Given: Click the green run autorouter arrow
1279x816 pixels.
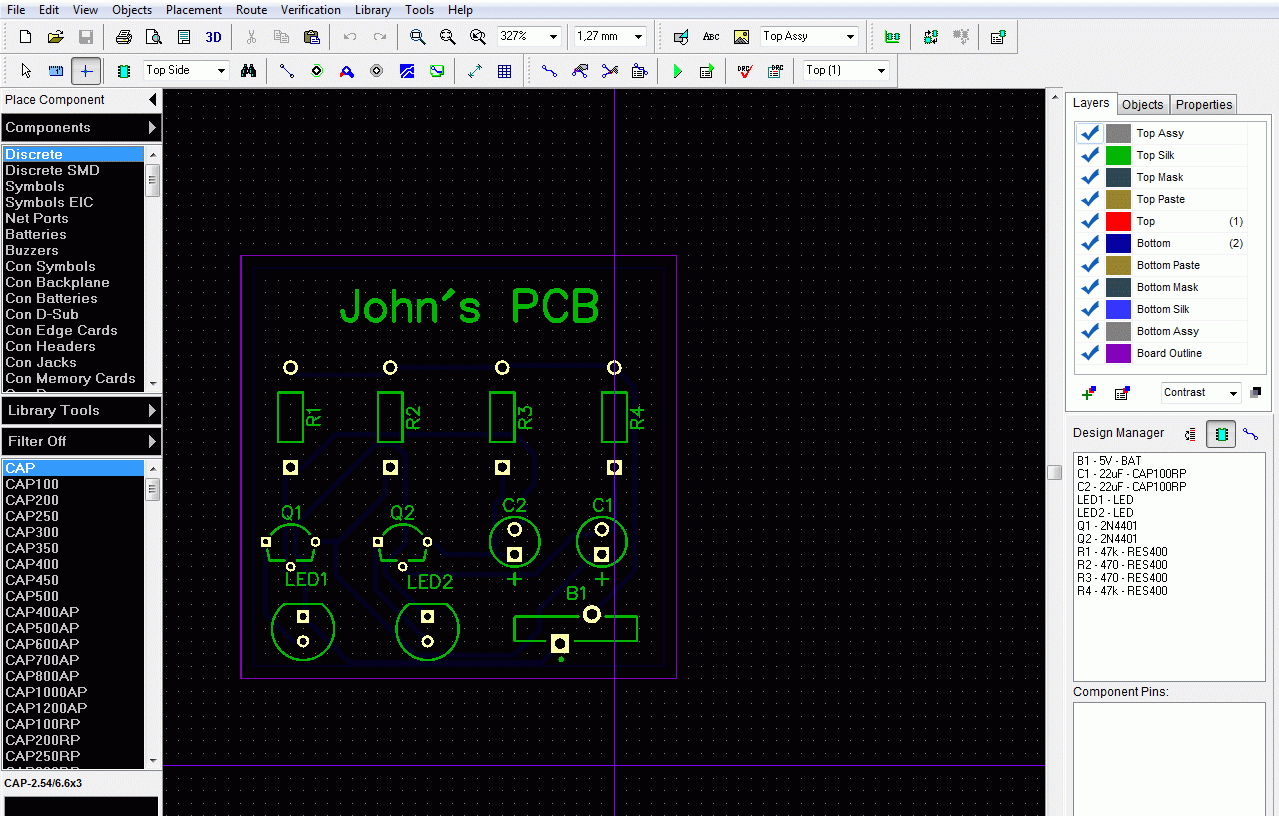Looking at the screenshot, I should tap(677, 71).
